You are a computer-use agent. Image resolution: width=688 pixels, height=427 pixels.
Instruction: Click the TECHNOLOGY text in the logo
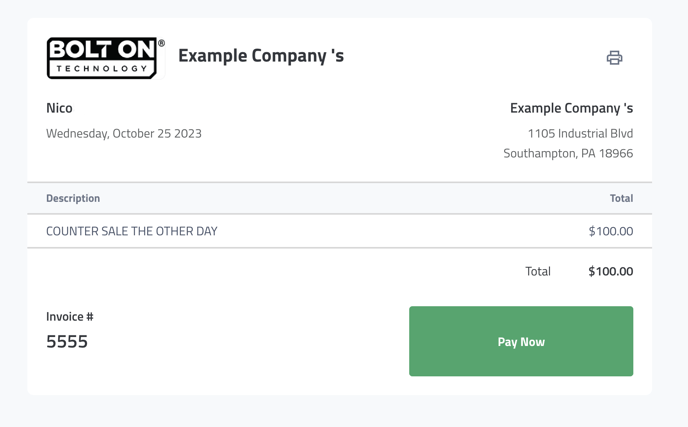coord(102,68)
